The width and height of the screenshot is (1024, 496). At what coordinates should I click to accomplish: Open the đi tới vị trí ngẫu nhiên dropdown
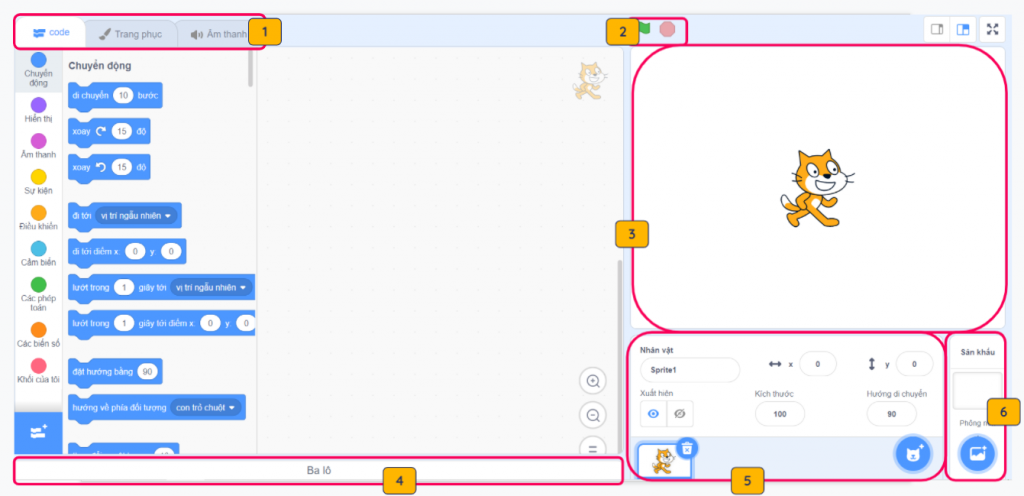pyautogui.click(x=135, y=215)
